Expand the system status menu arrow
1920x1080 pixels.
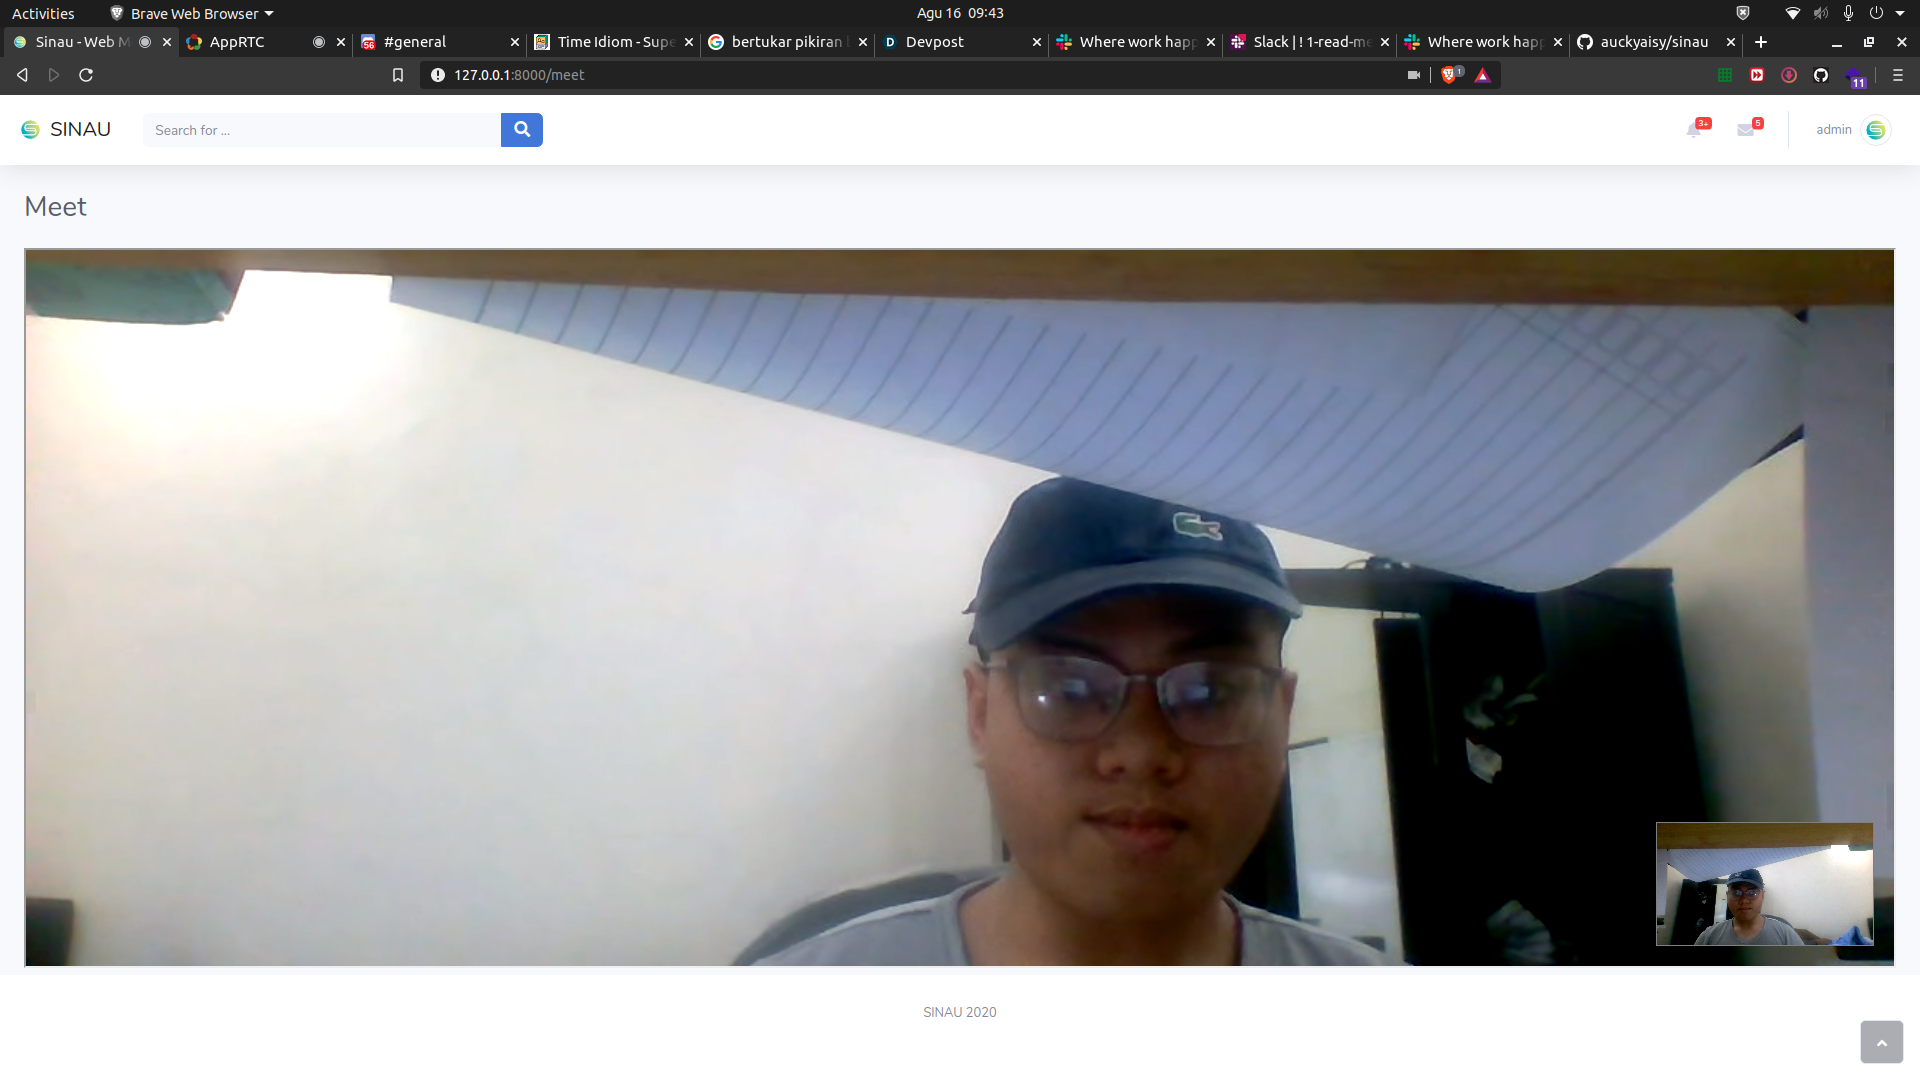tap(1900, 13)
